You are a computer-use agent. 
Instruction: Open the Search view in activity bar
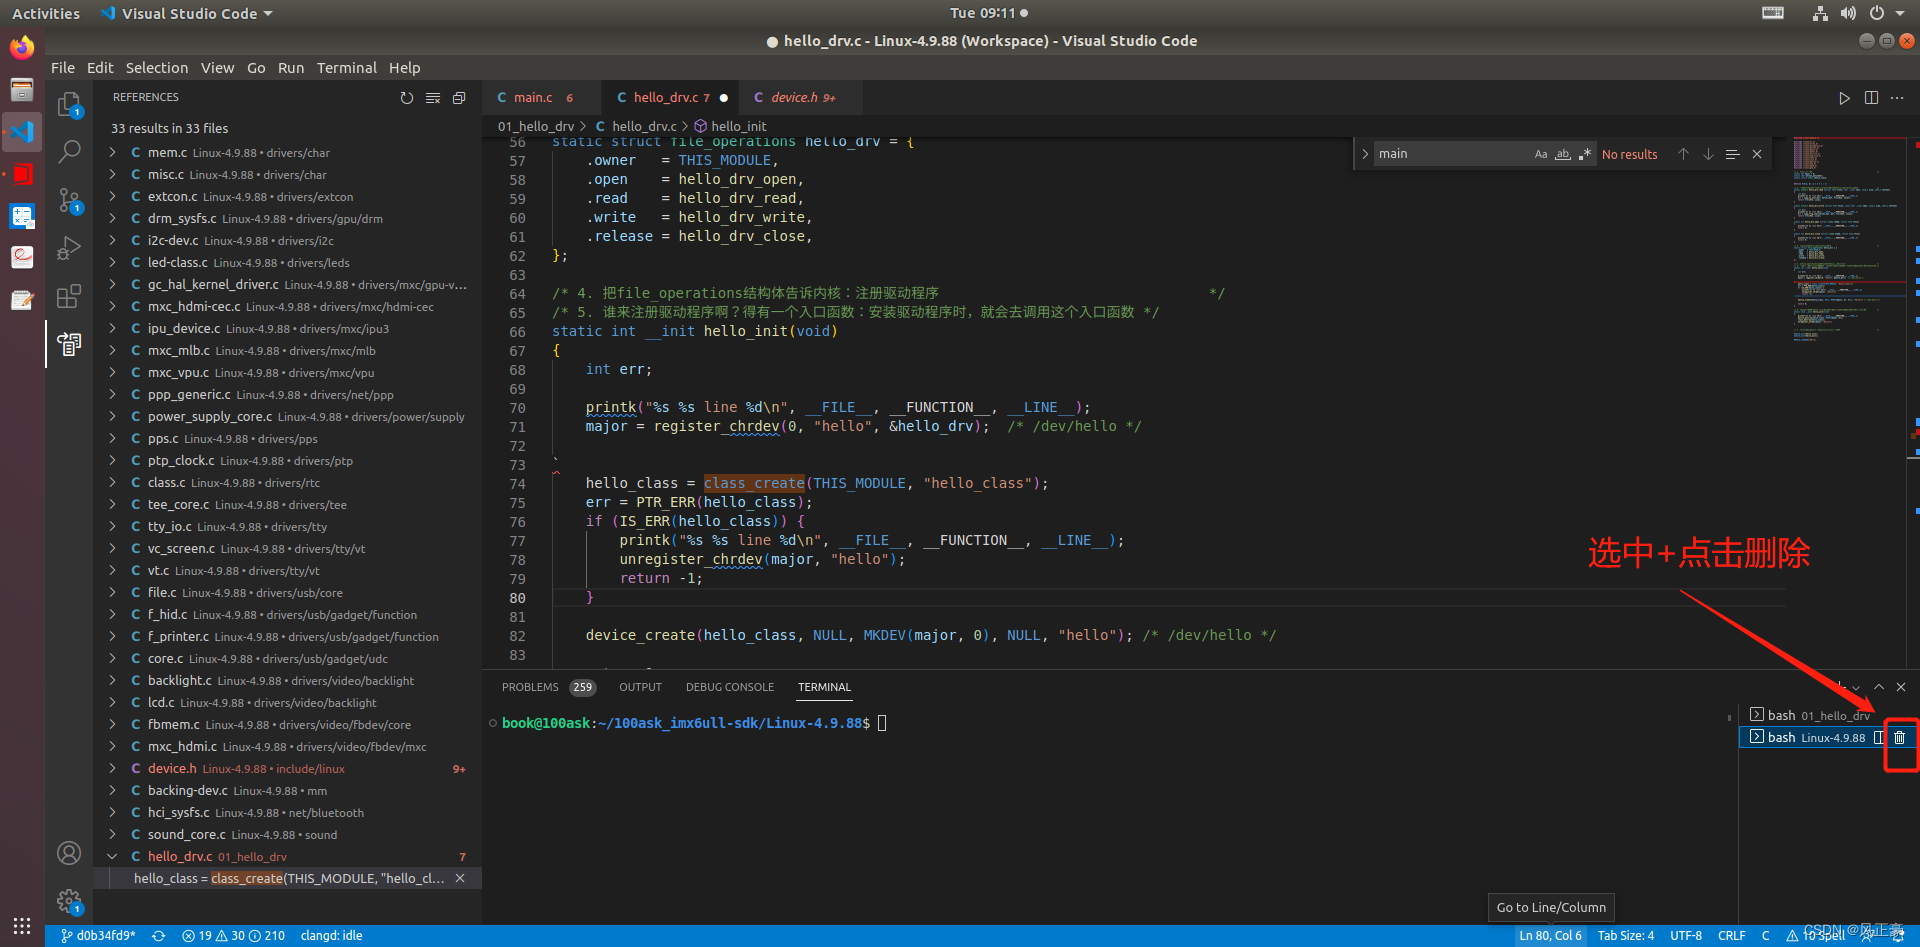69,152
